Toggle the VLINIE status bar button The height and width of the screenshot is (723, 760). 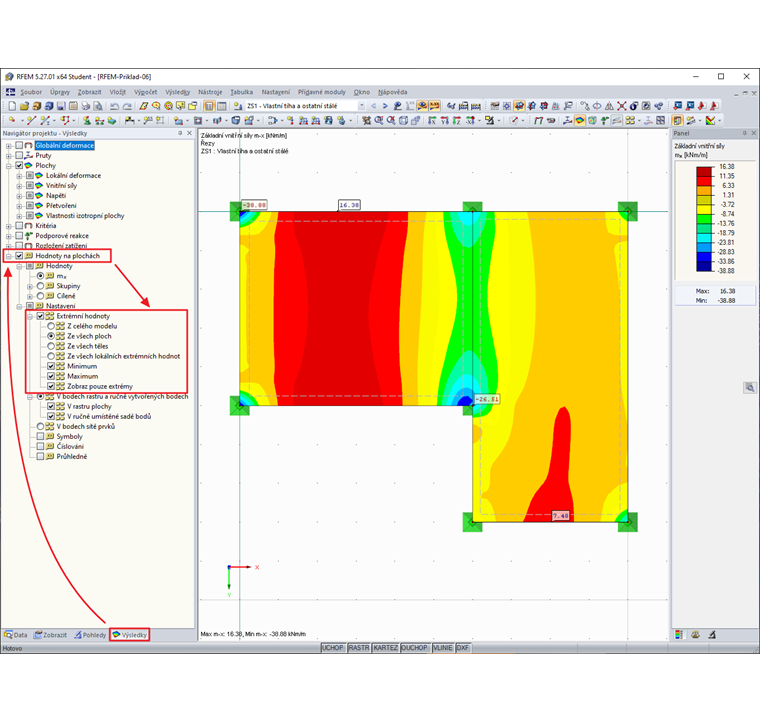(443, 648)
